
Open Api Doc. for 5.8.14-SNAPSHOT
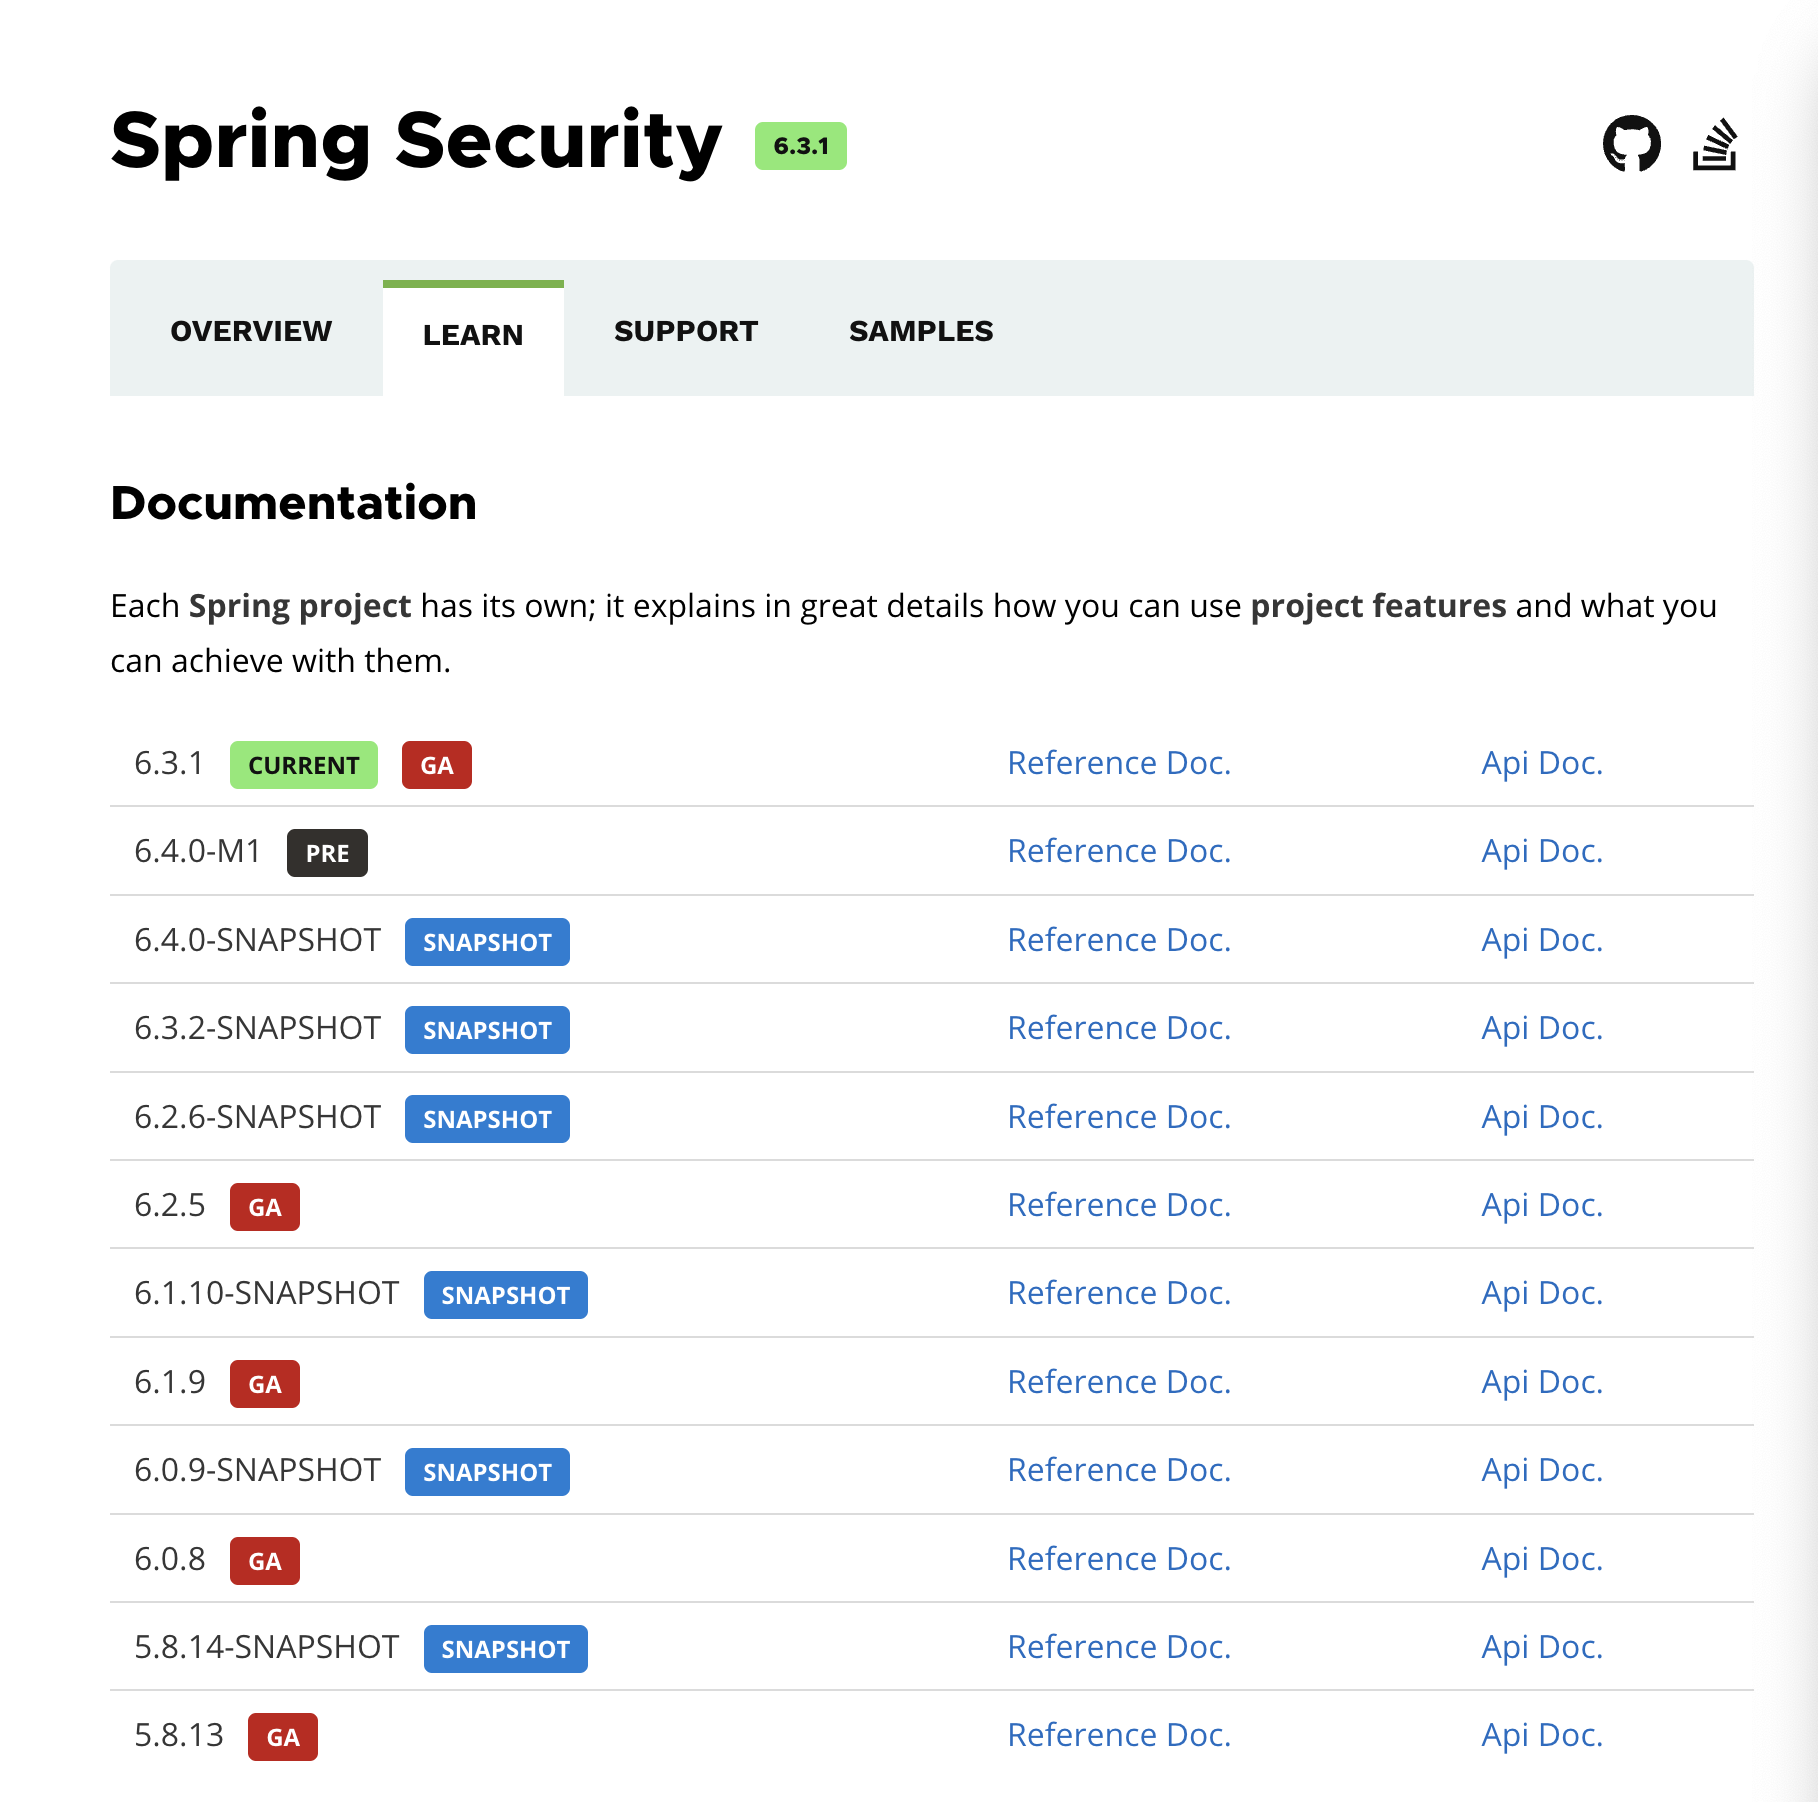1542,1647
